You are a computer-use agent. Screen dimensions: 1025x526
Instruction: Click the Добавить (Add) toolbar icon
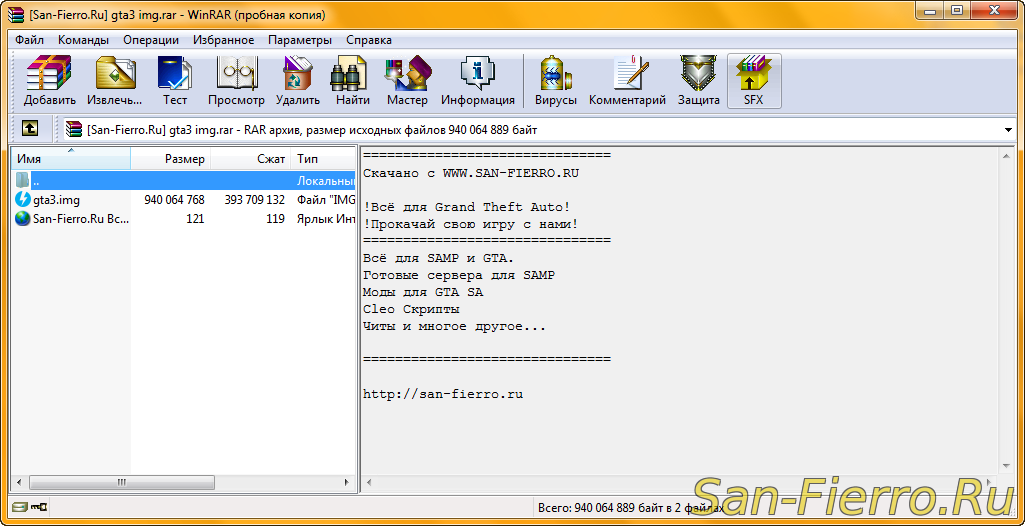click(49, 80)
